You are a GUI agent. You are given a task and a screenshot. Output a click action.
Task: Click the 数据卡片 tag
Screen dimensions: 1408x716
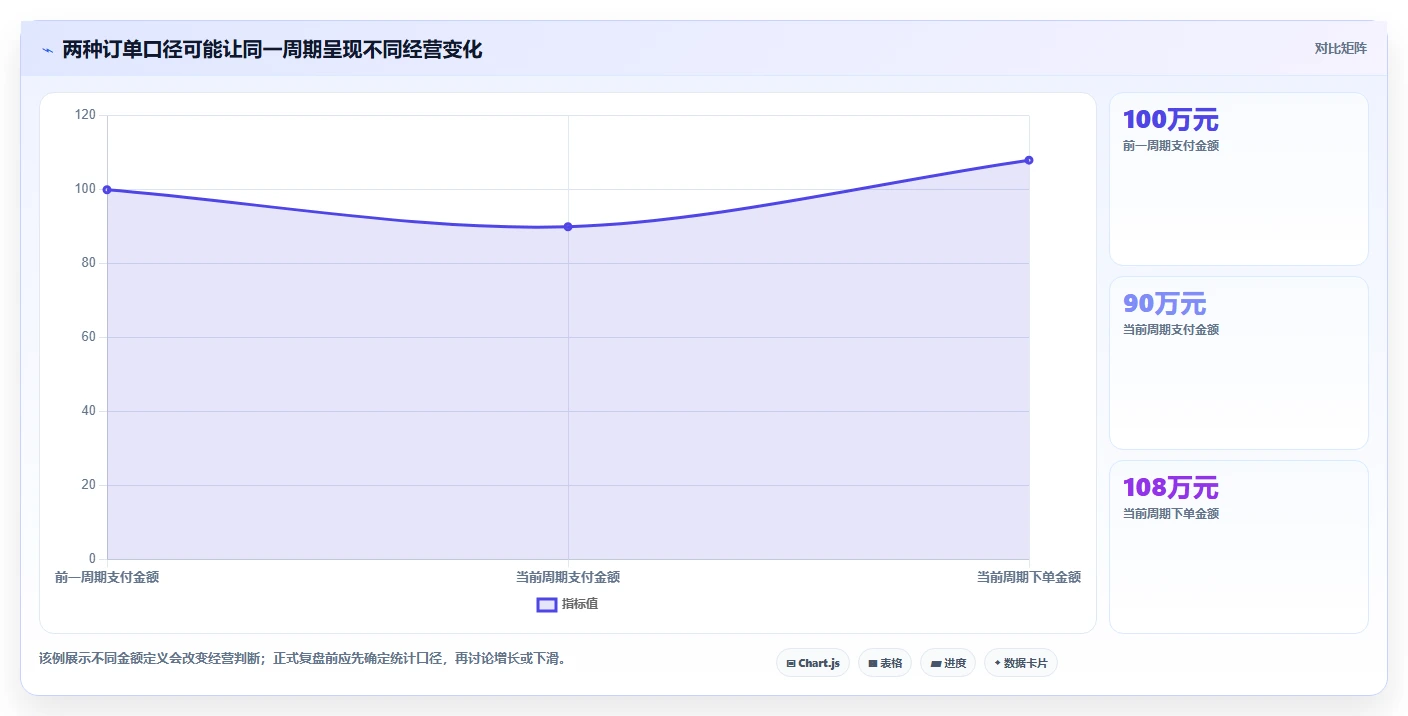tap(1021, 663)
